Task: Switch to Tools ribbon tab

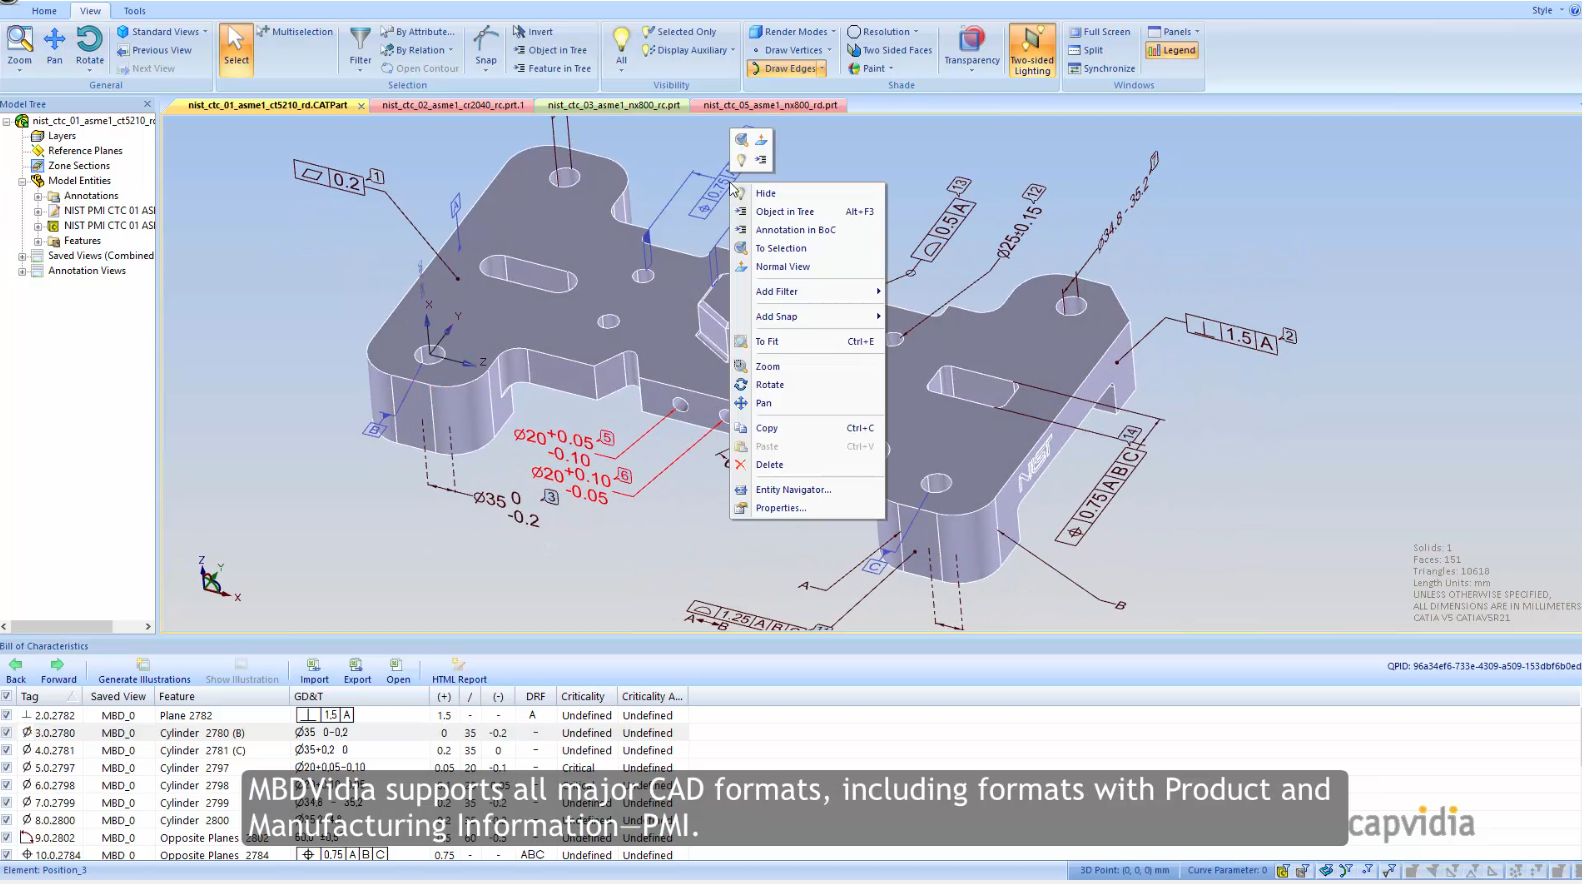Action: click(134, 11)
